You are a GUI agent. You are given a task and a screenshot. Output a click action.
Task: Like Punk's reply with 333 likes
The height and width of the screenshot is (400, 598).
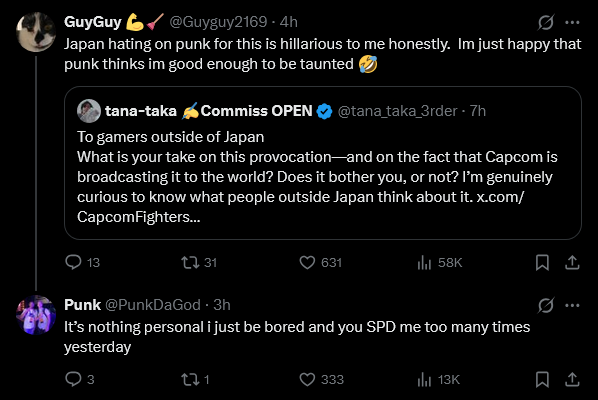(307, 379)
